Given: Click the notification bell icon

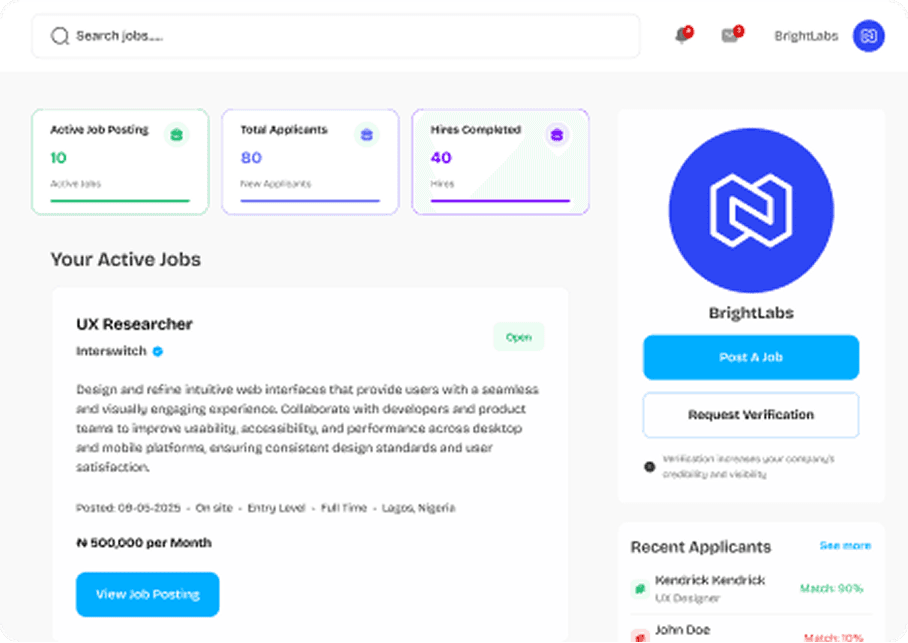Looking at the screenshot, I should pyautogui.click(x=683, y=36).
